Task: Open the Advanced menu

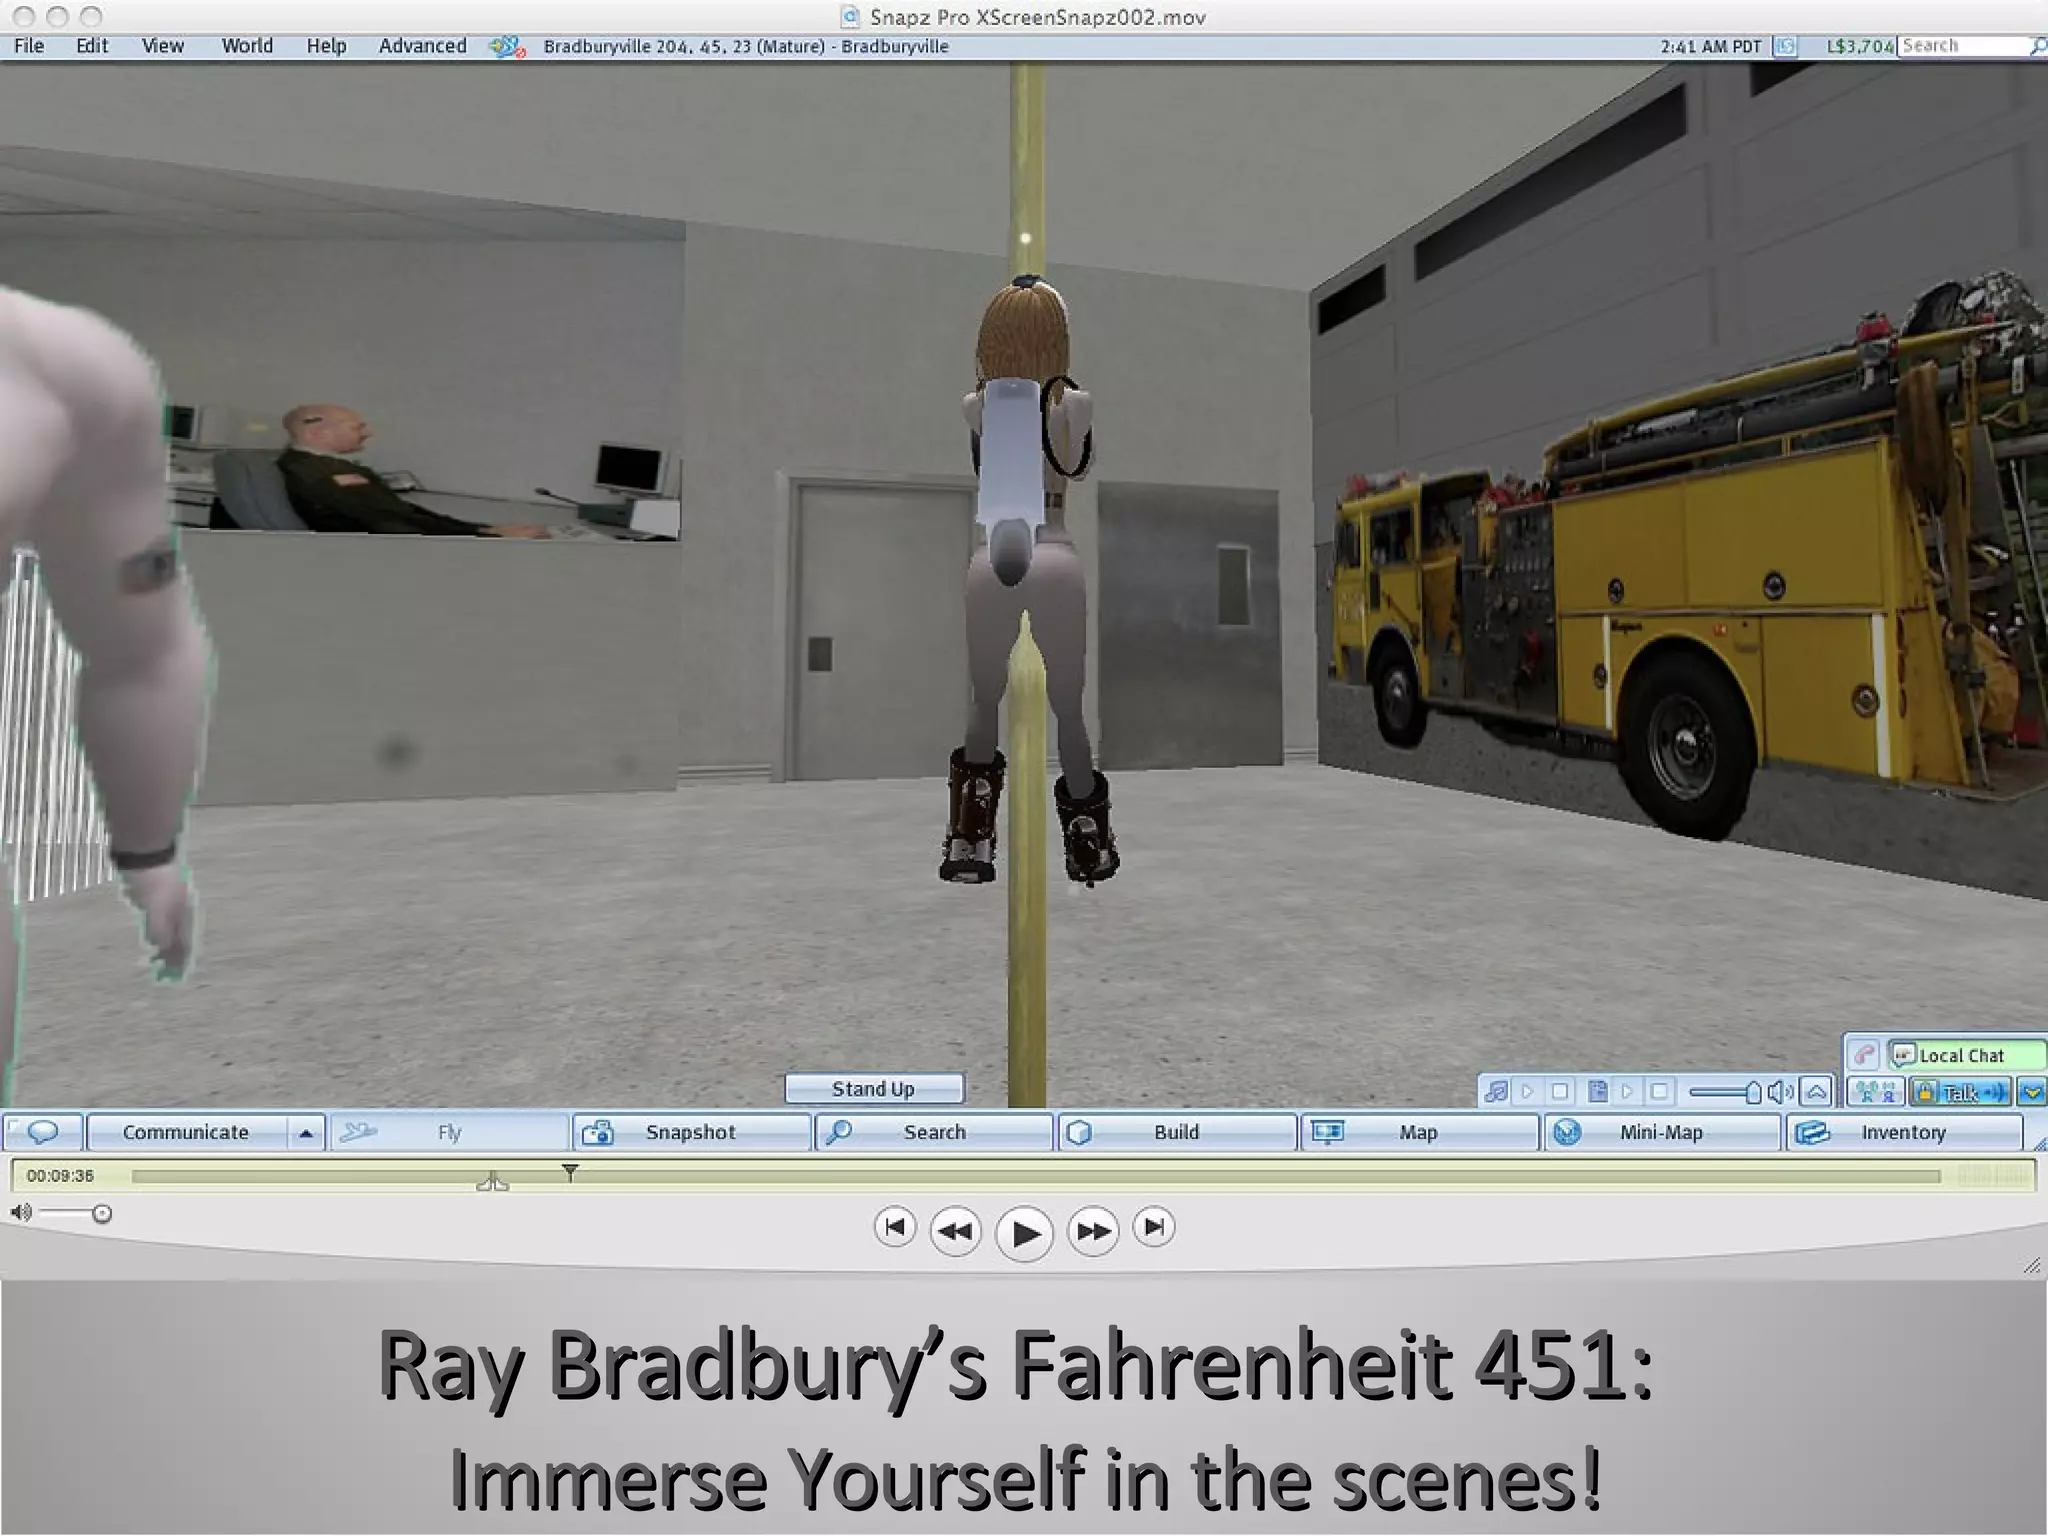Action: 422,46
